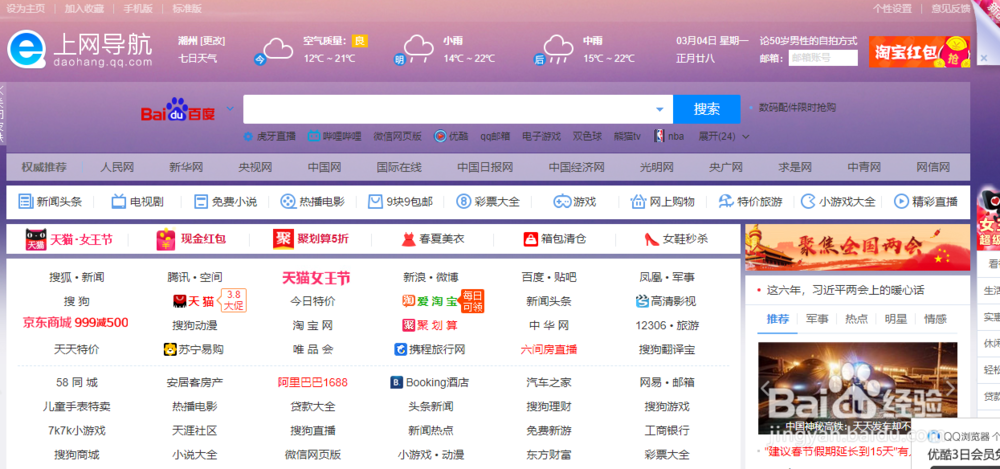Open the high-speed train news thumbnail
Screen dimensions: 1000x469
(858, 388)
